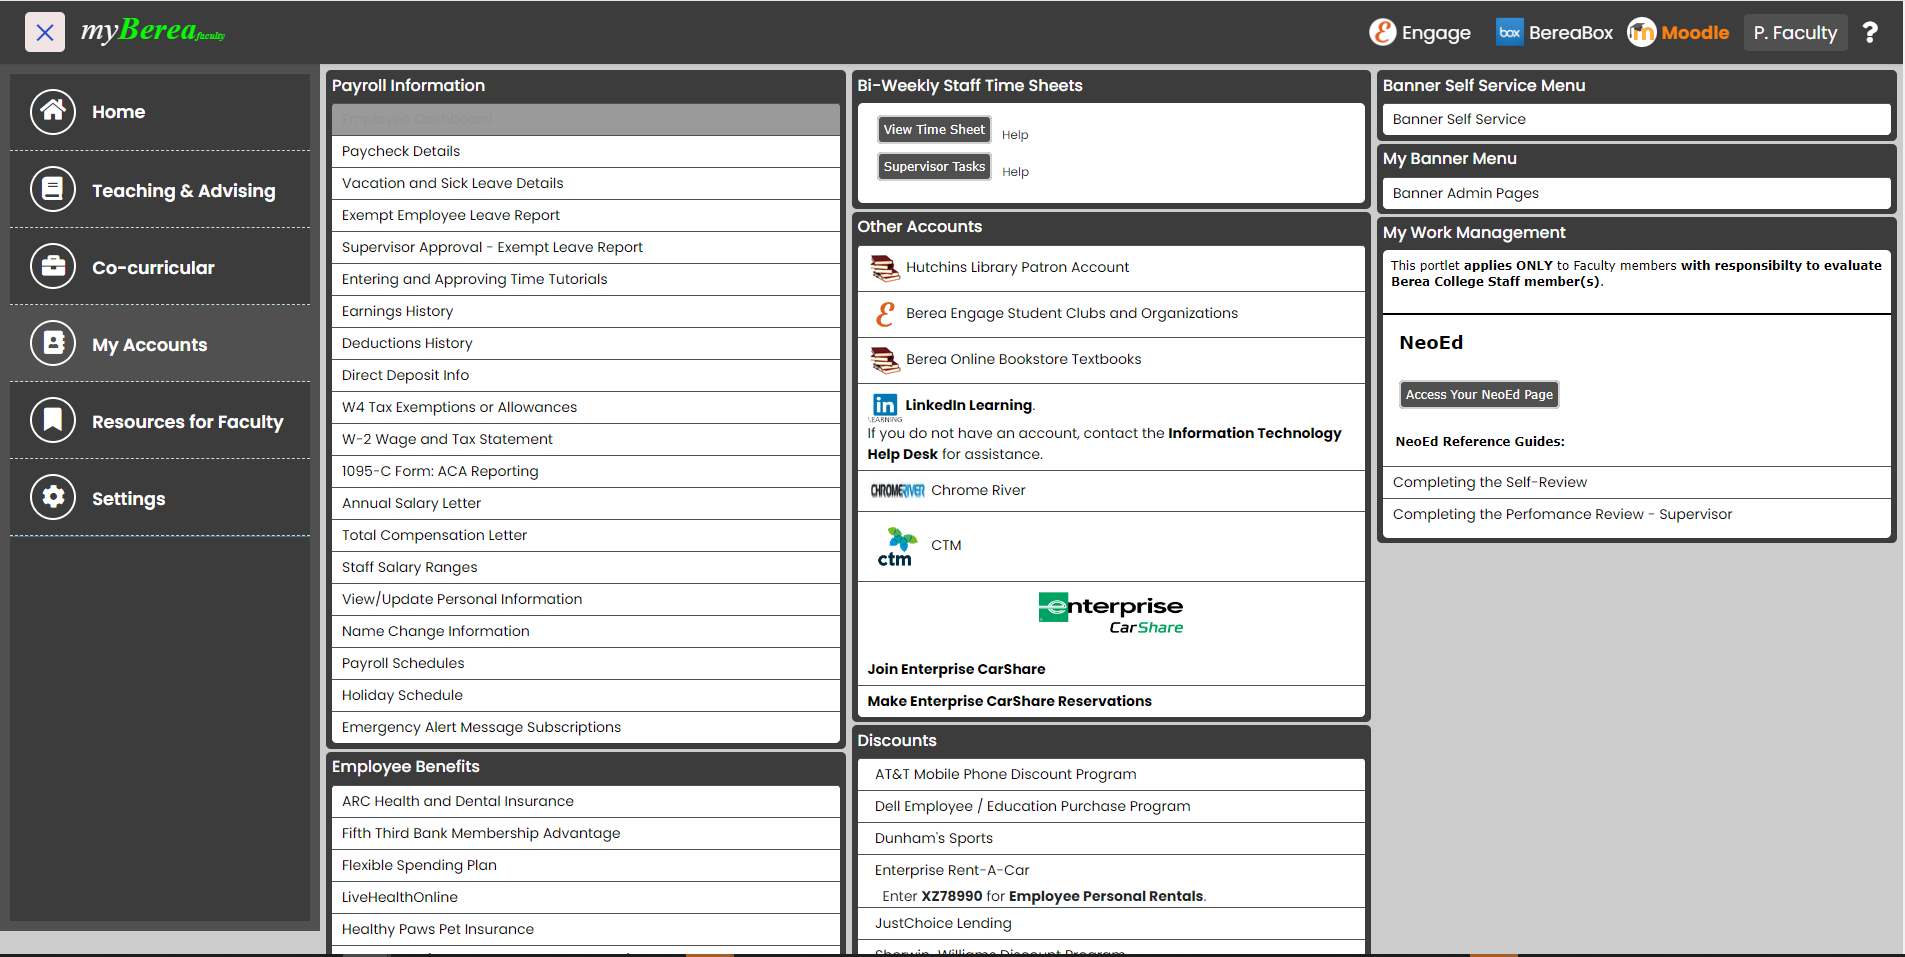1905x957 pixels.
Task: Click the Enterprise CarShare logo
Action: pyautogui.click(x=1110, y=613)
